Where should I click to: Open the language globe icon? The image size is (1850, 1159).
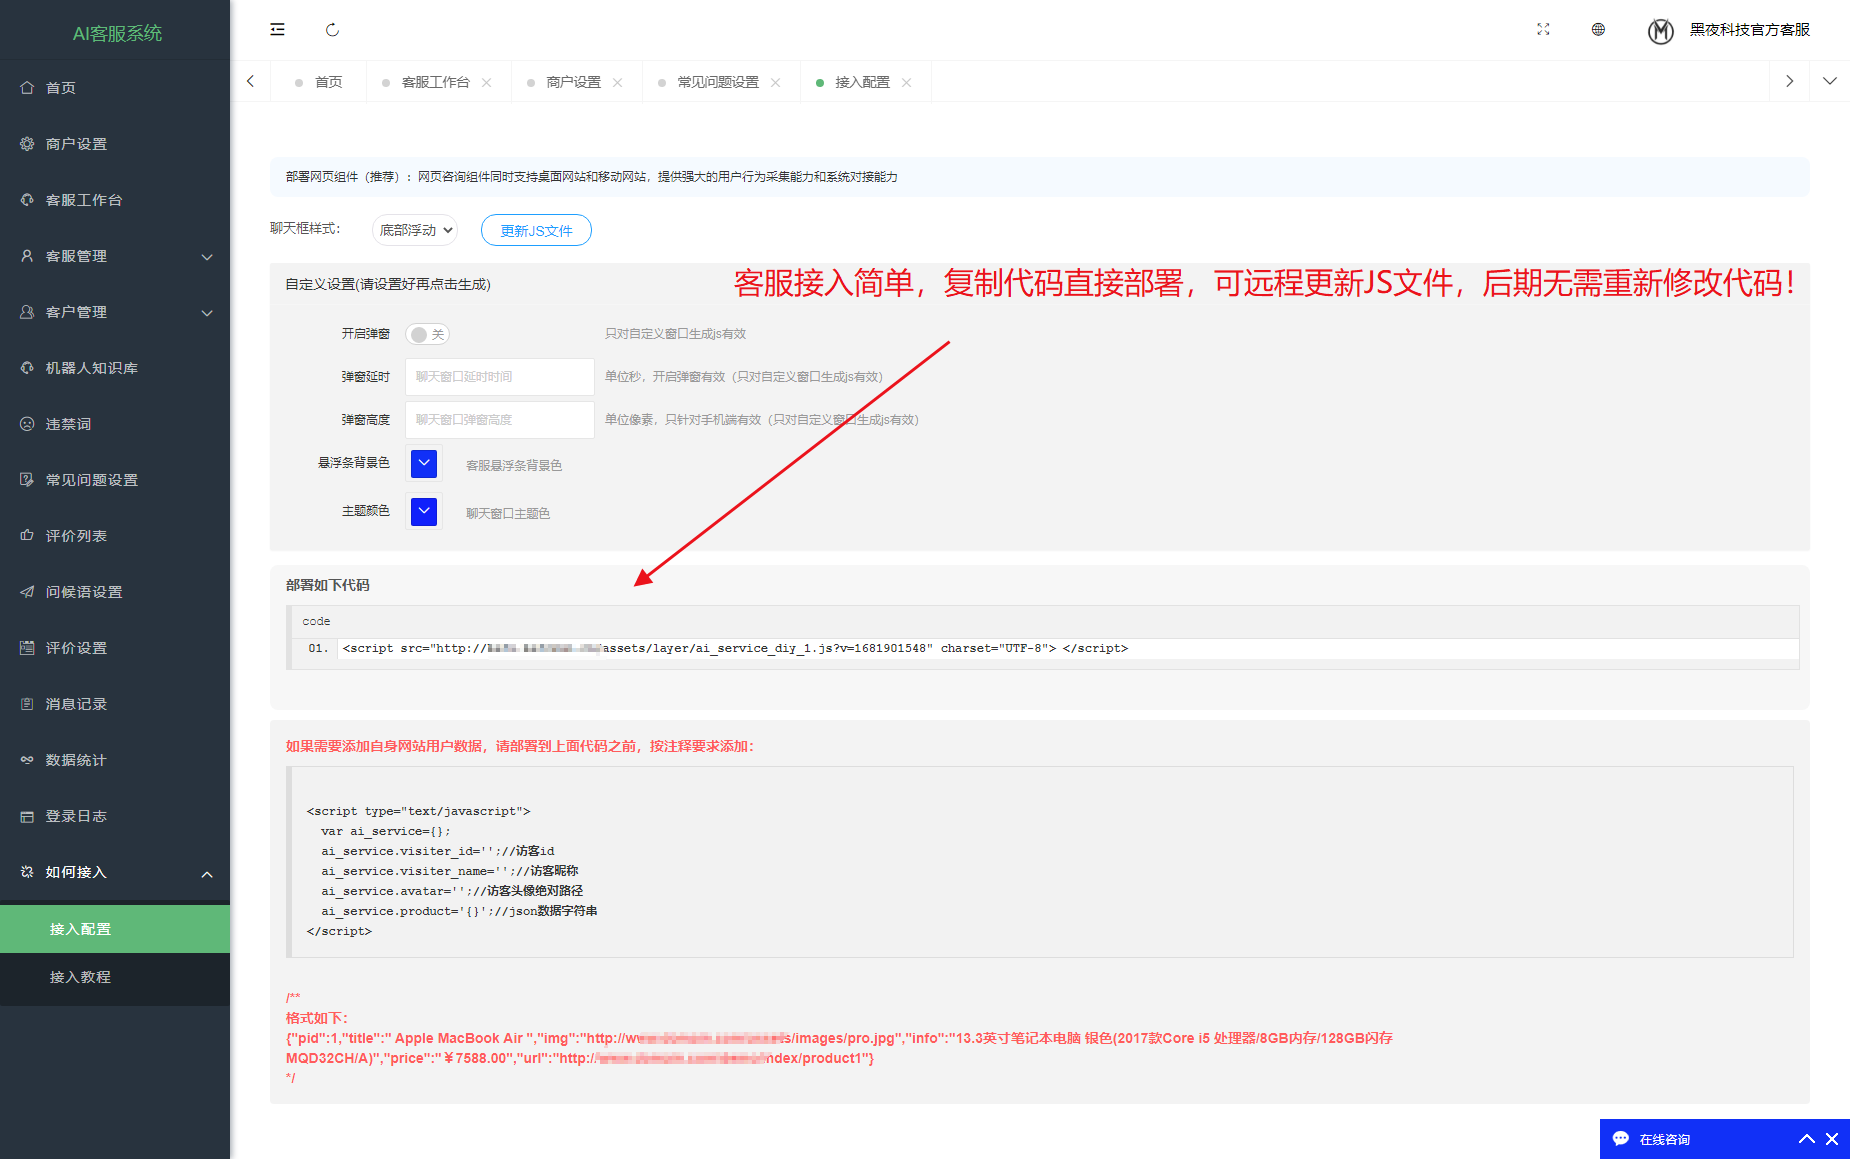pyautogui.click(x=1598, y=30)
